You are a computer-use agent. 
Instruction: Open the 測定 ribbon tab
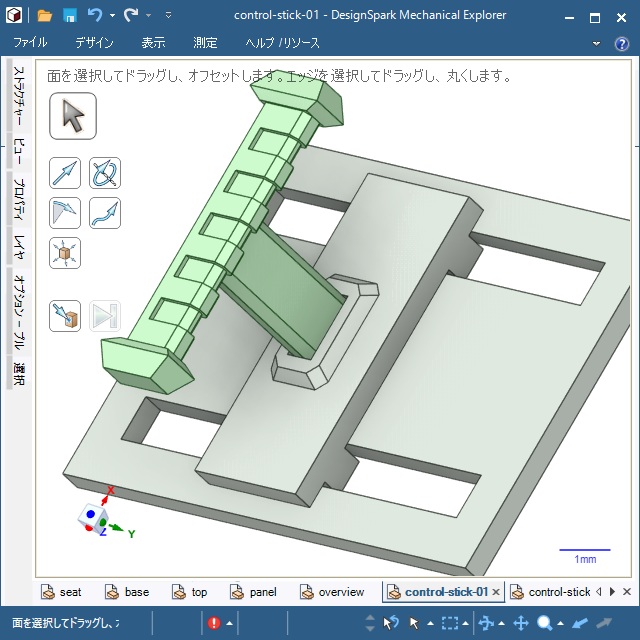205,43
